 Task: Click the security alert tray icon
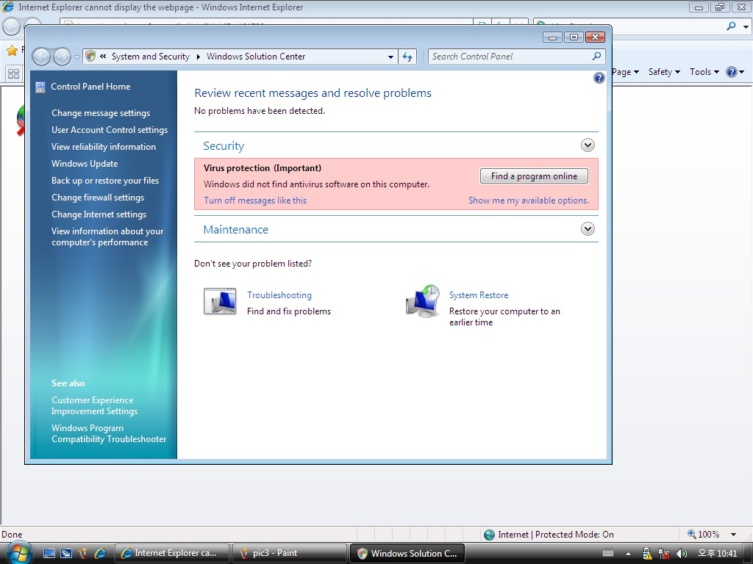(x=647, y=553)
